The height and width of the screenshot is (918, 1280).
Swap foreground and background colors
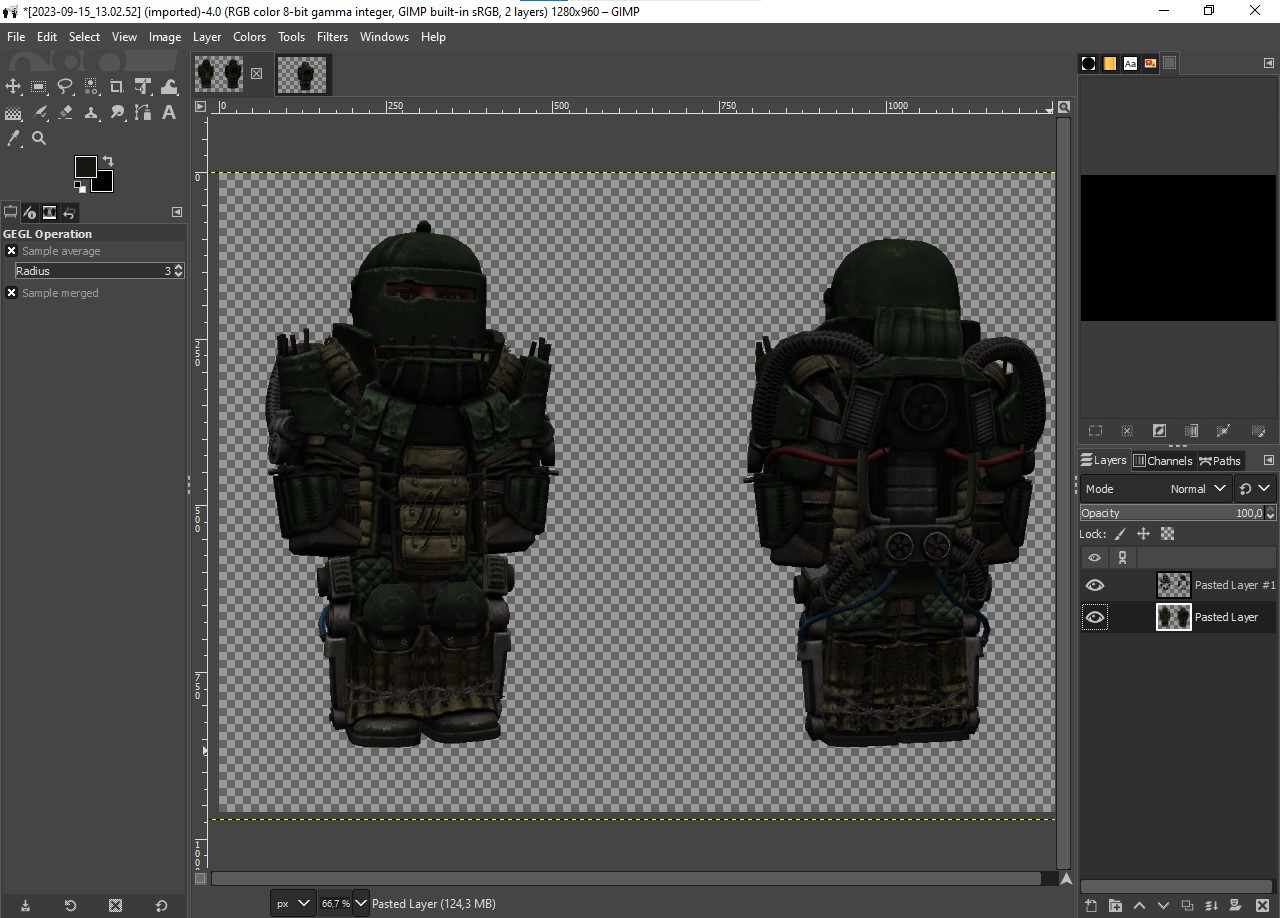tap(108, 161)
